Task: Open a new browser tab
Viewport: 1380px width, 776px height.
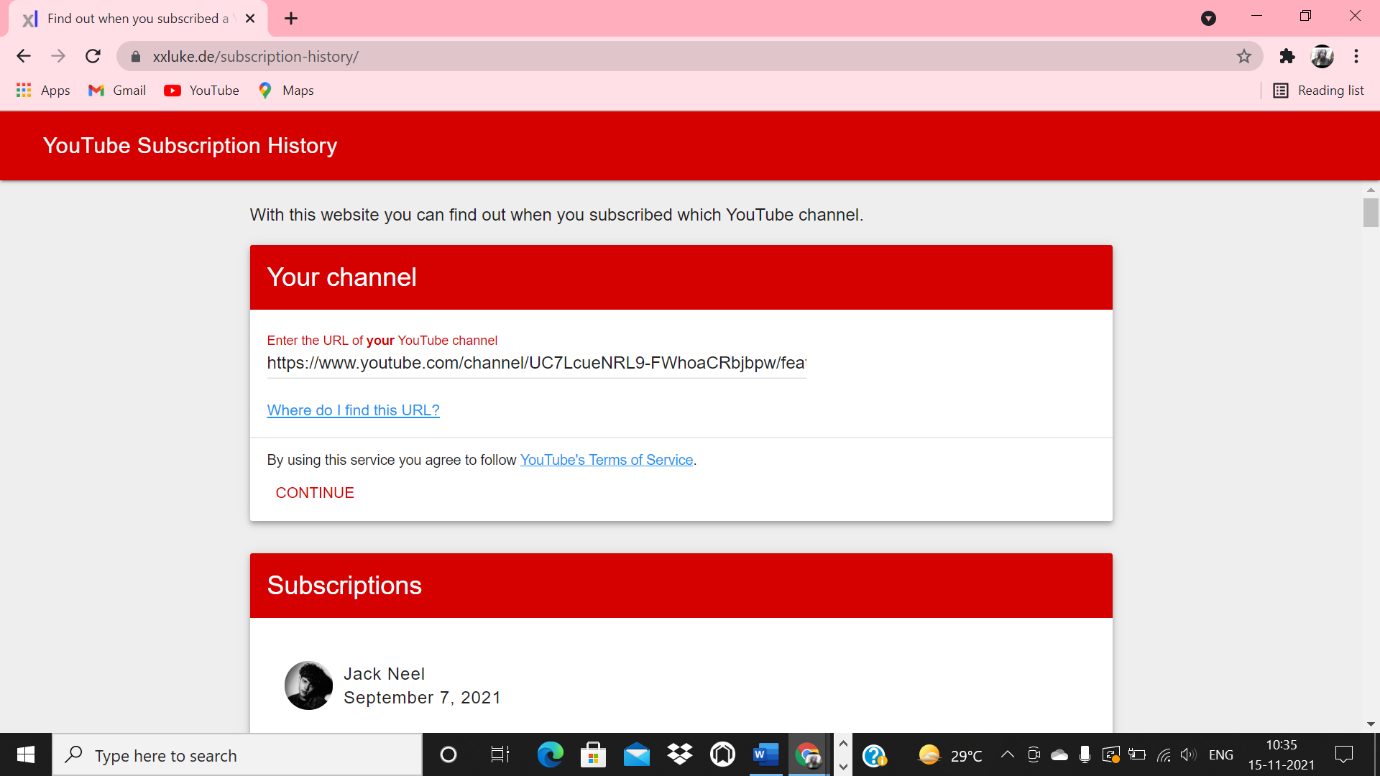Action: coord(291,18)
